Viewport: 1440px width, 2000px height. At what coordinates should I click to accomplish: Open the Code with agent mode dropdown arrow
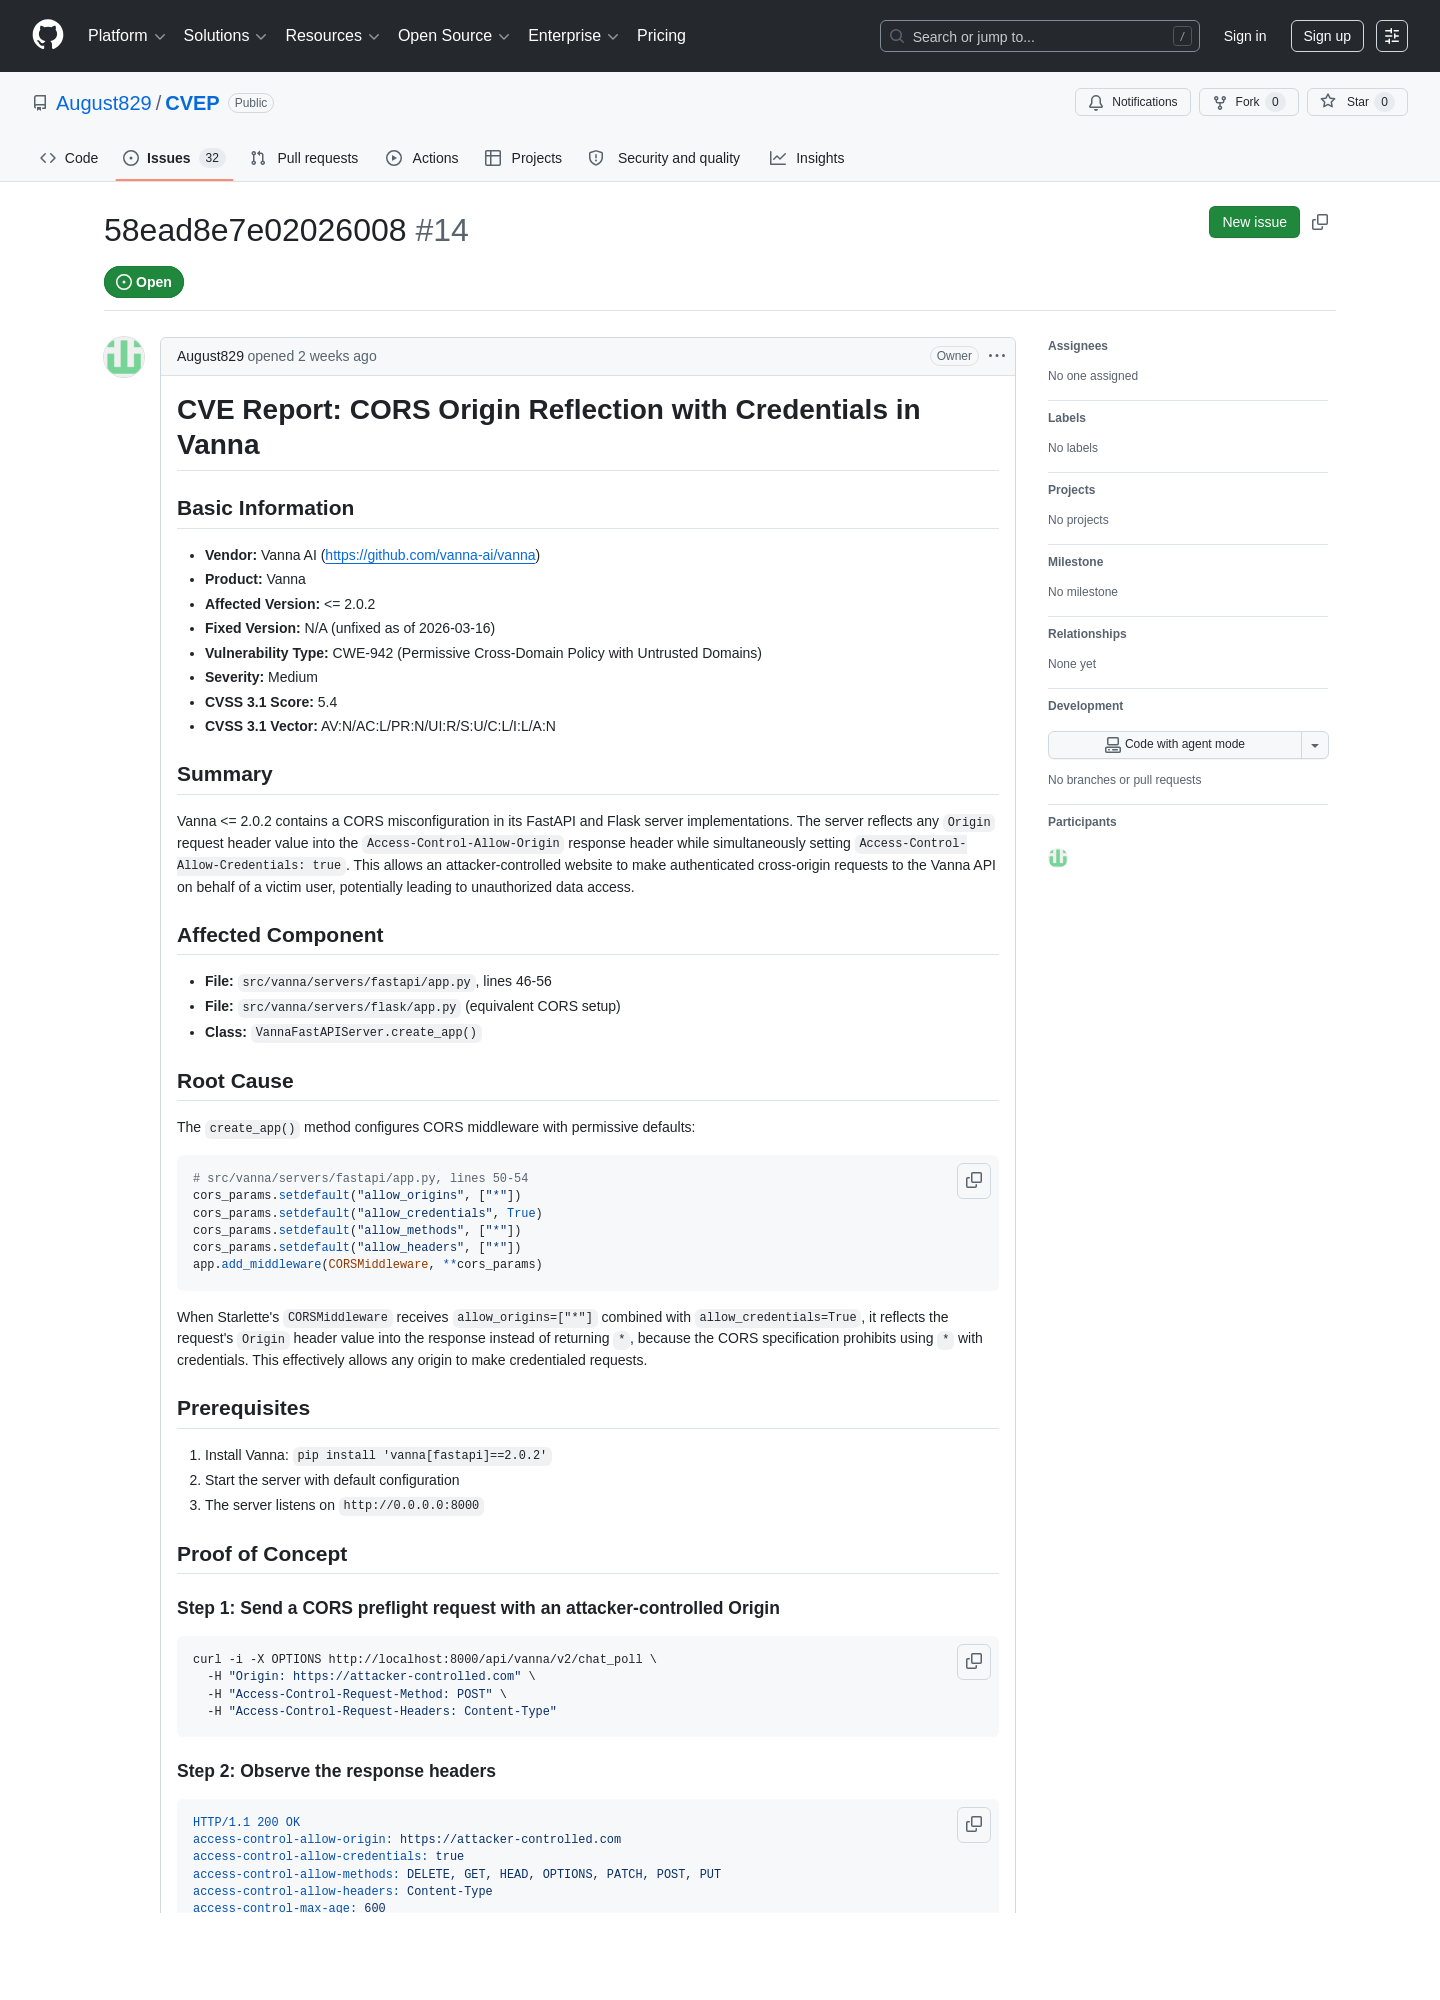coord(1315,745)
